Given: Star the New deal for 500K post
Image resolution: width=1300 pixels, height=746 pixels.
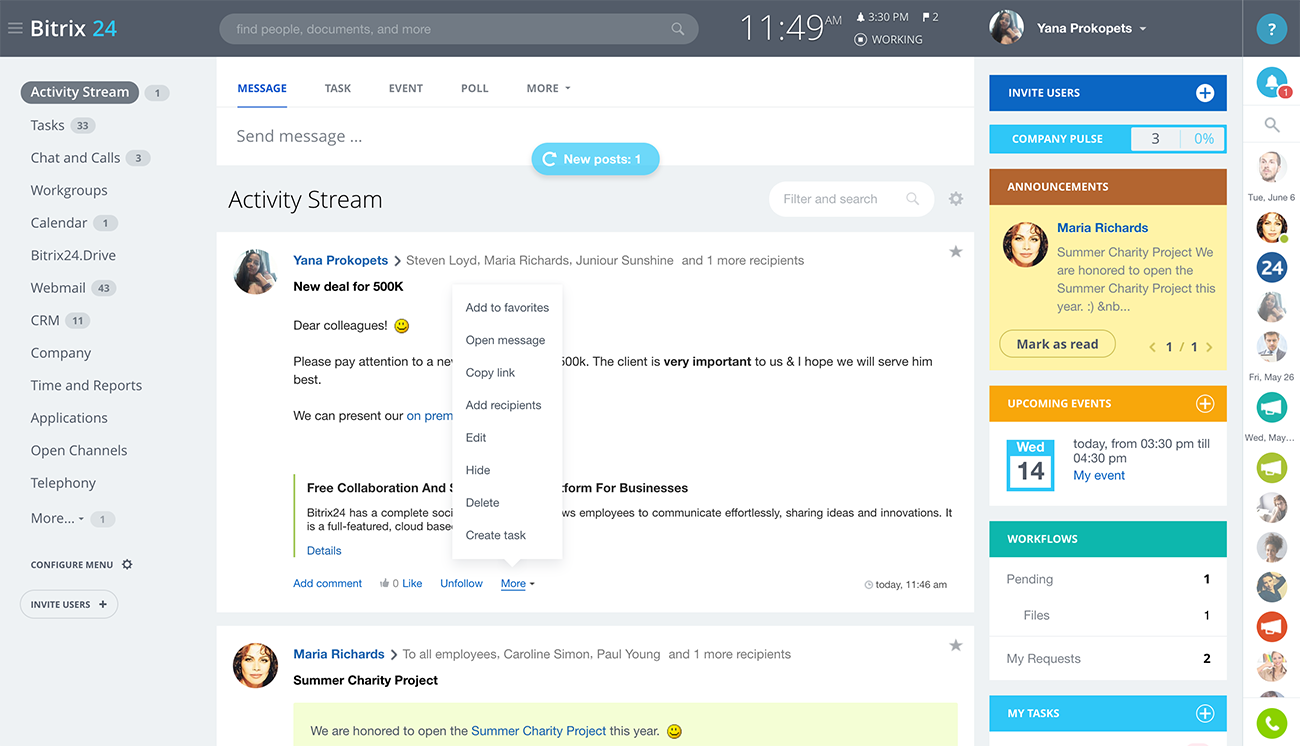Looking at the screenshot, I should coord(955,252).
